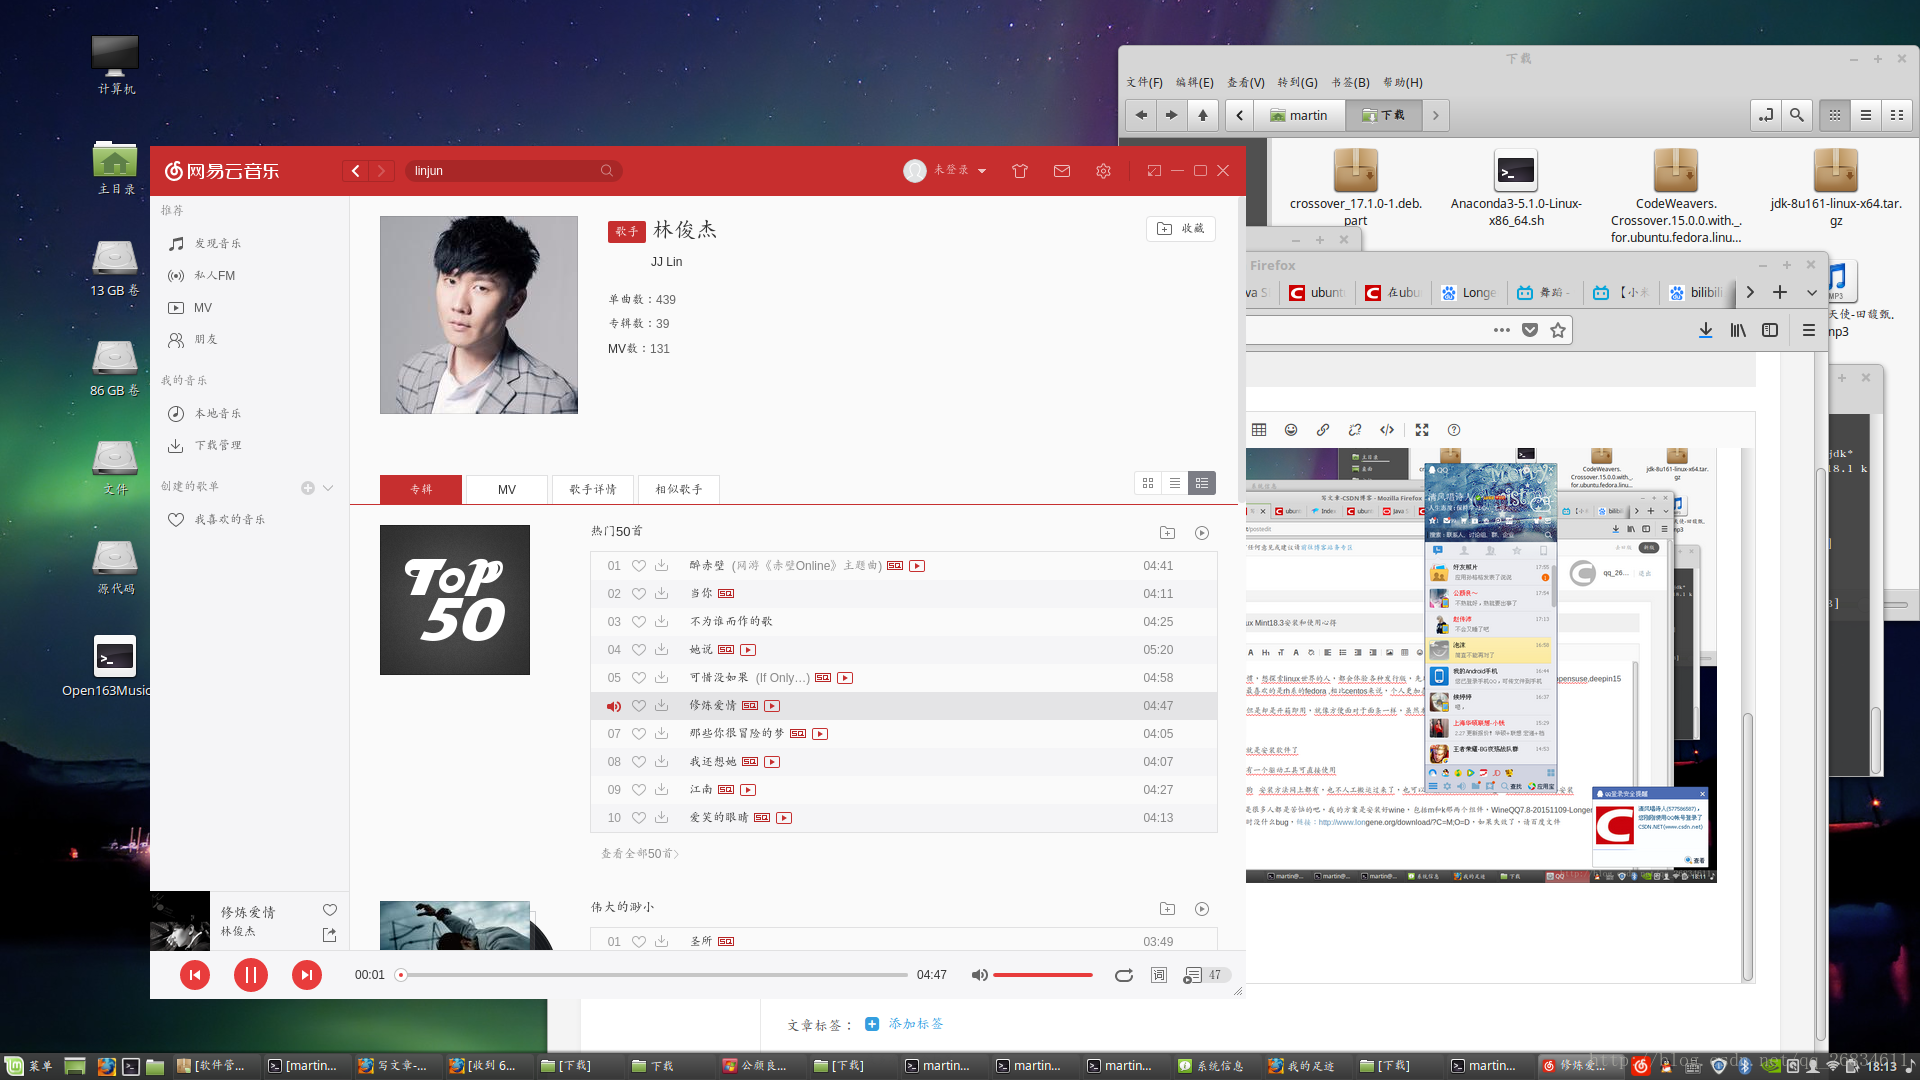Open the 专辑 tab

421,489
